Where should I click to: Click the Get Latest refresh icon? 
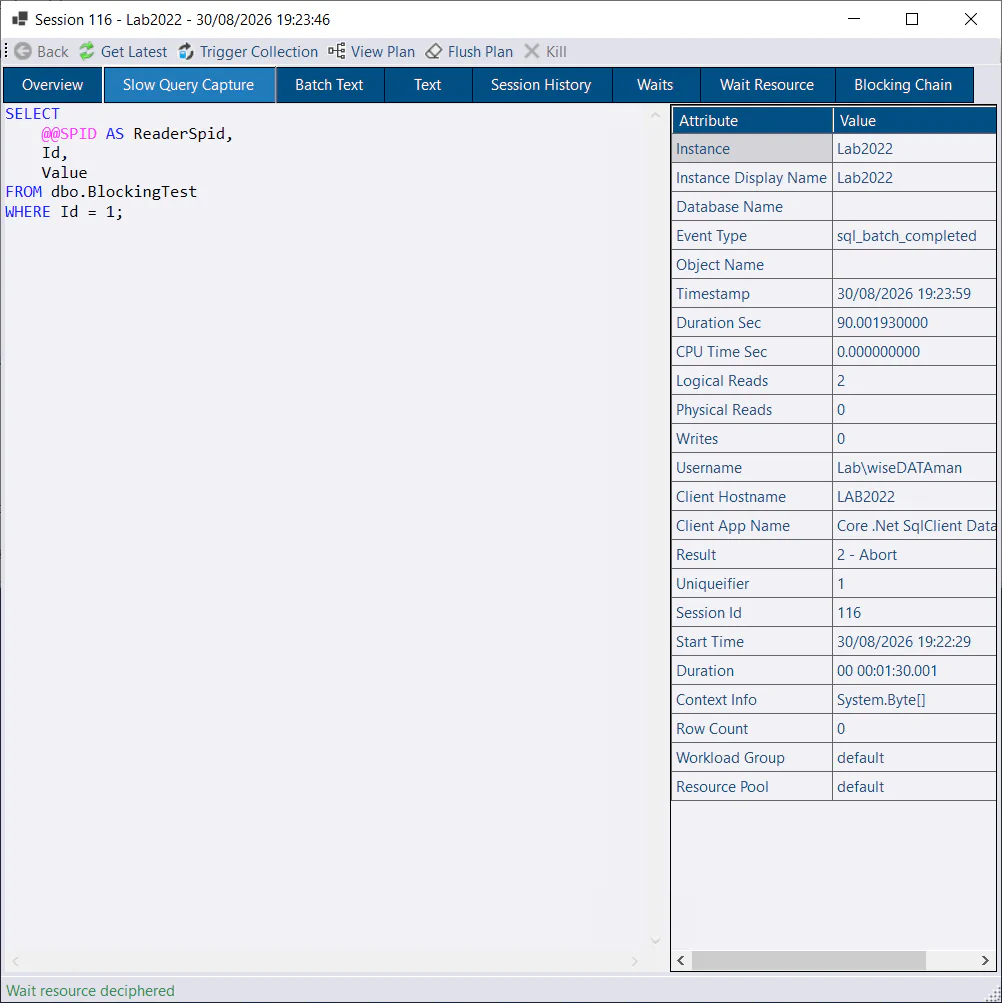87,51
